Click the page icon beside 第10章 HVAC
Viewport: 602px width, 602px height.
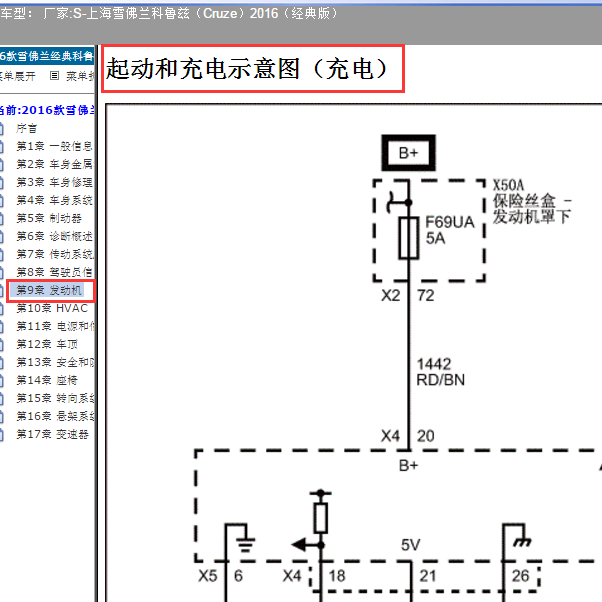(2, 309)
